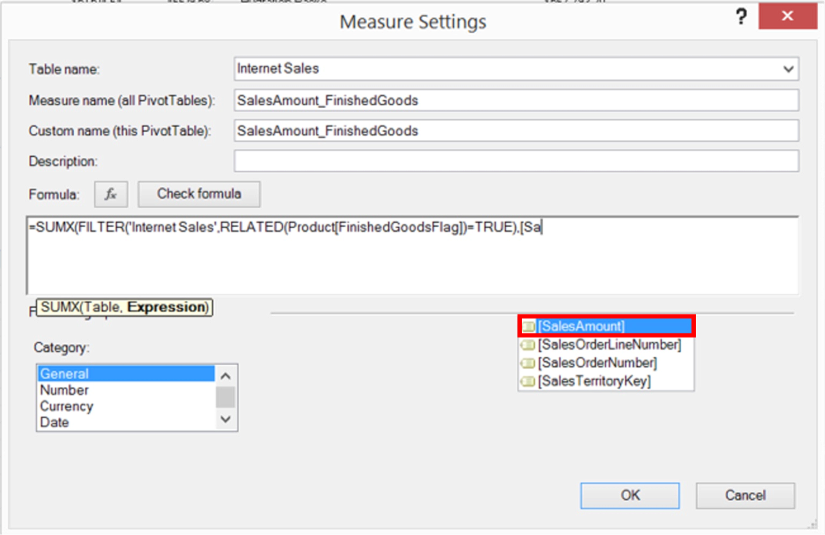Close the Measure Settings dialog
Screen dimensions: 825x535
791,17
